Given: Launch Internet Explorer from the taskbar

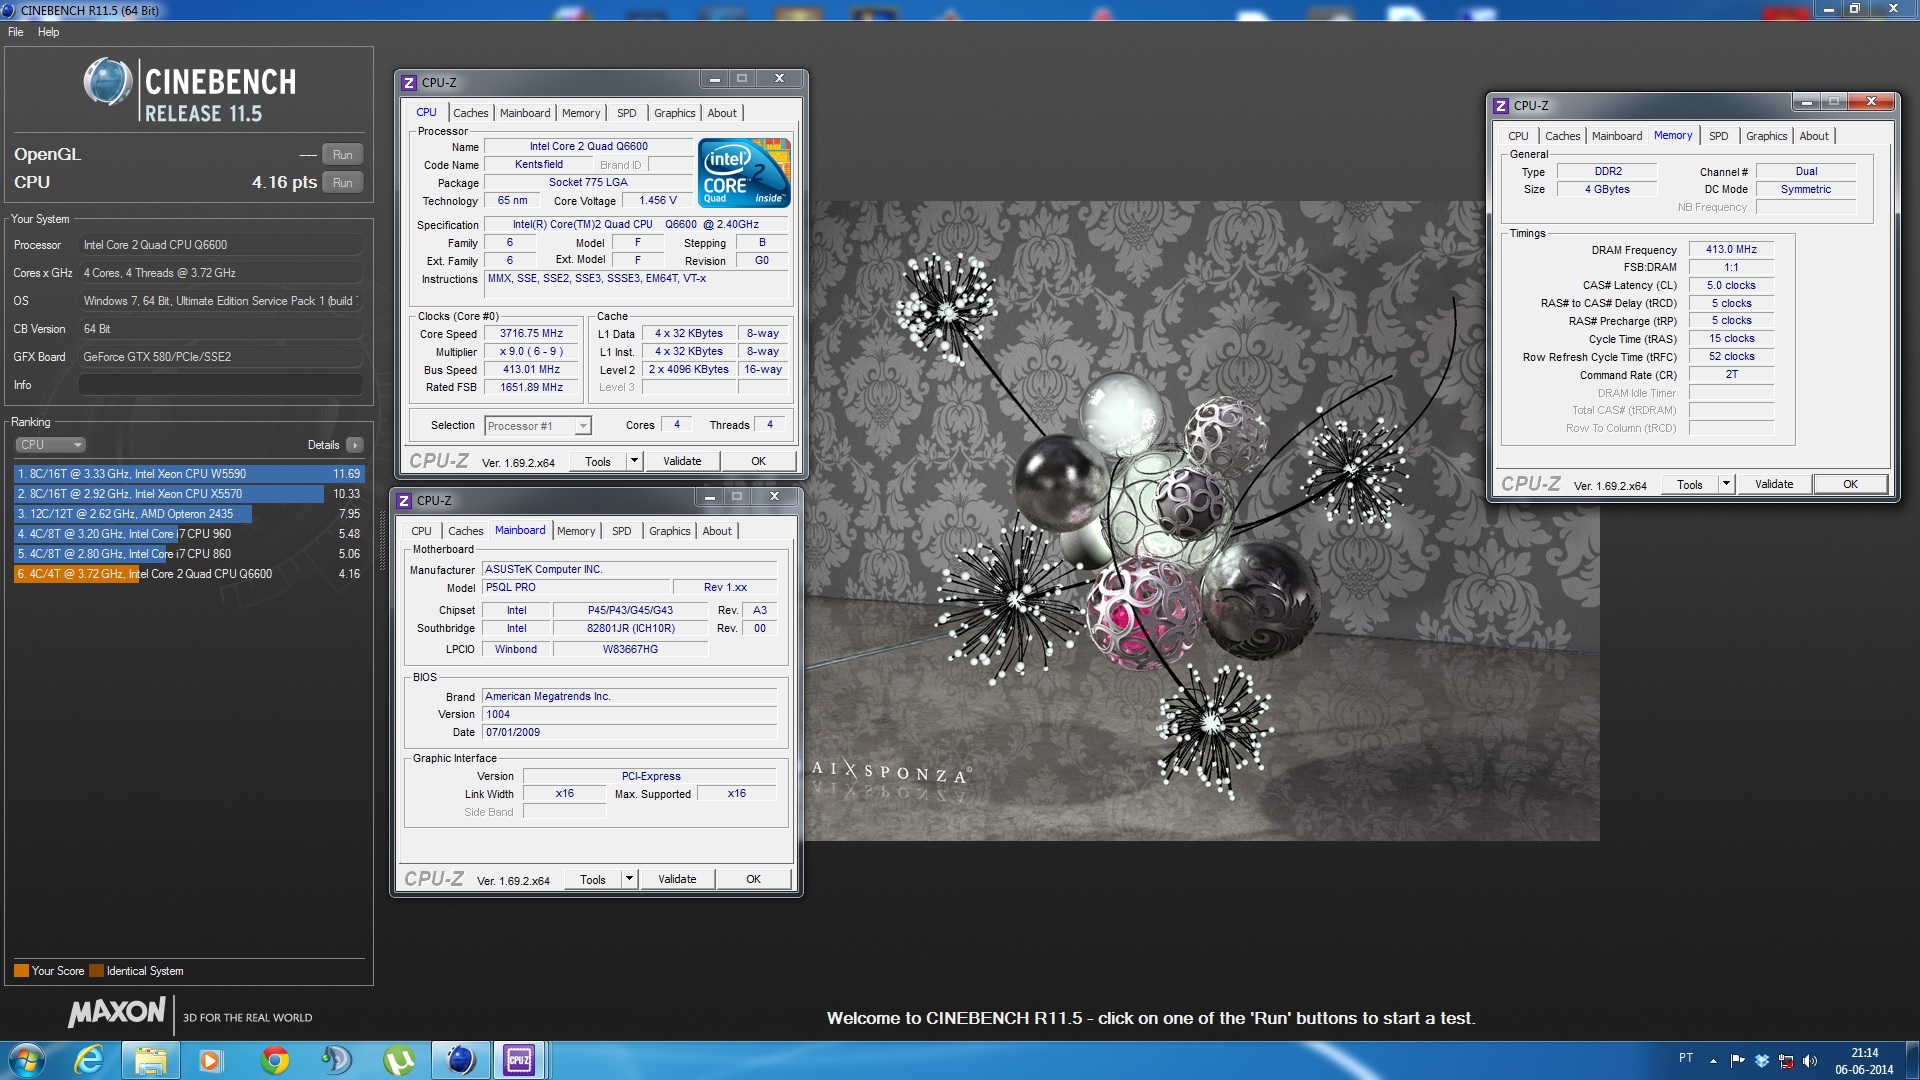Looking at the screenshot, I should tap(90, 1060).
